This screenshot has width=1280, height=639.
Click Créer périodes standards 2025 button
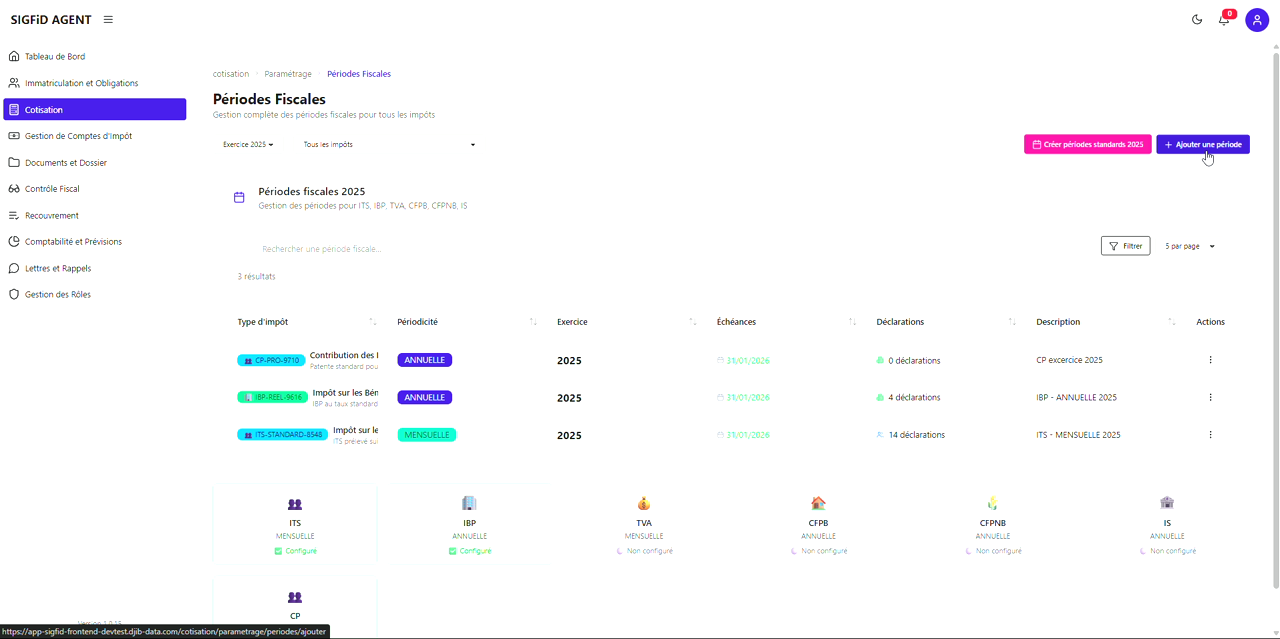click(x=1087, y=145)
